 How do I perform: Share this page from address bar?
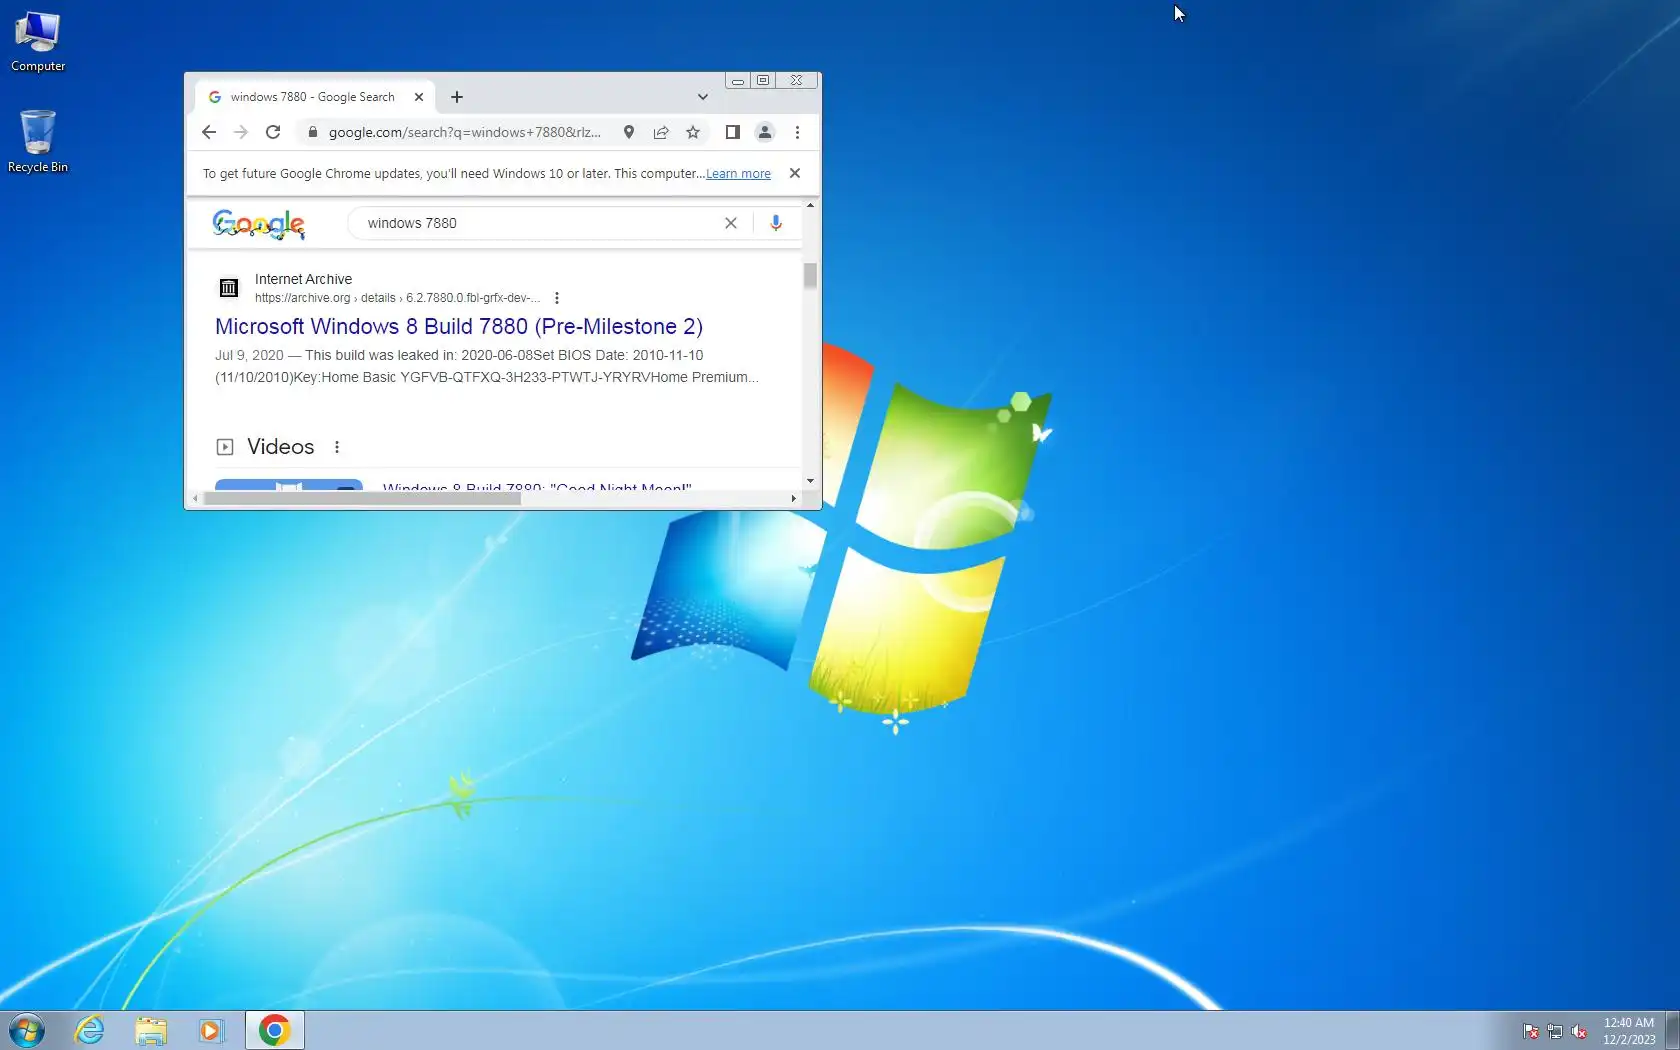pyautogui.click(x=661, y=132)
